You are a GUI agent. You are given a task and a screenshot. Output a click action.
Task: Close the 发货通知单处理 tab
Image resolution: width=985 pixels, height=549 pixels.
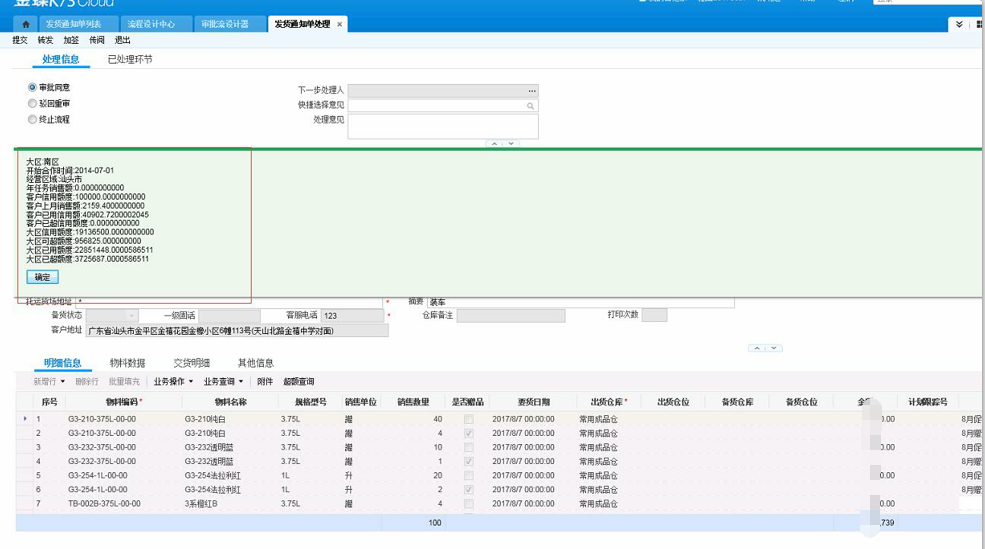(x=340, y=24)
